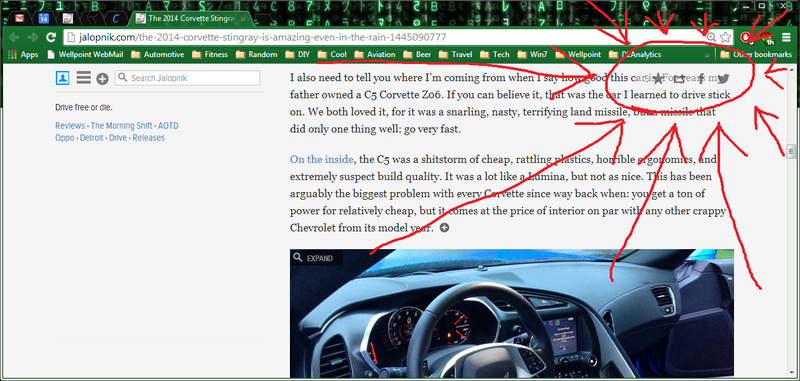Toggle the profile view icon in Jalopnik sidebar
The image size is (800, 381).
(62, 78)
